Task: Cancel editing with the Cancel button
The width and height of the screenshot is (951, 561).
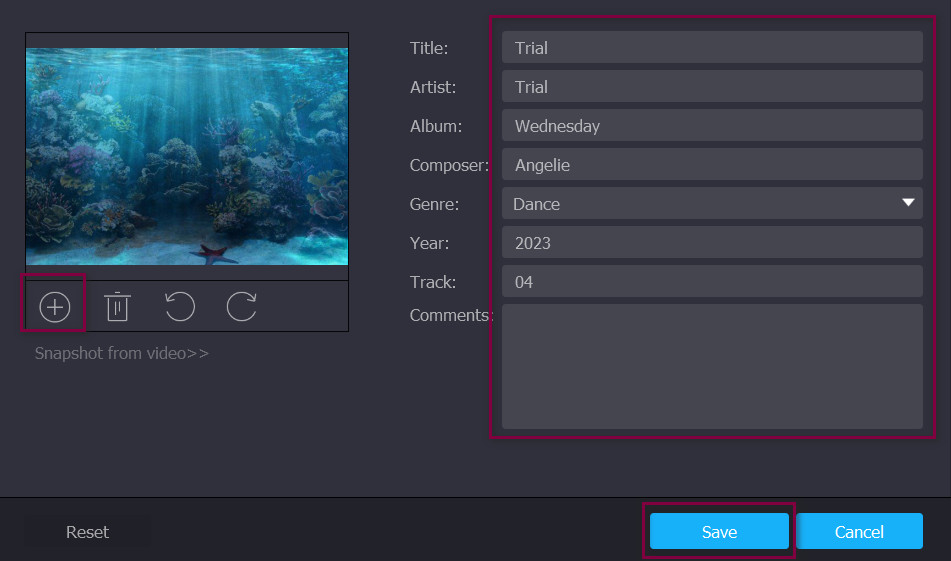Action: (x=859, y=532)
